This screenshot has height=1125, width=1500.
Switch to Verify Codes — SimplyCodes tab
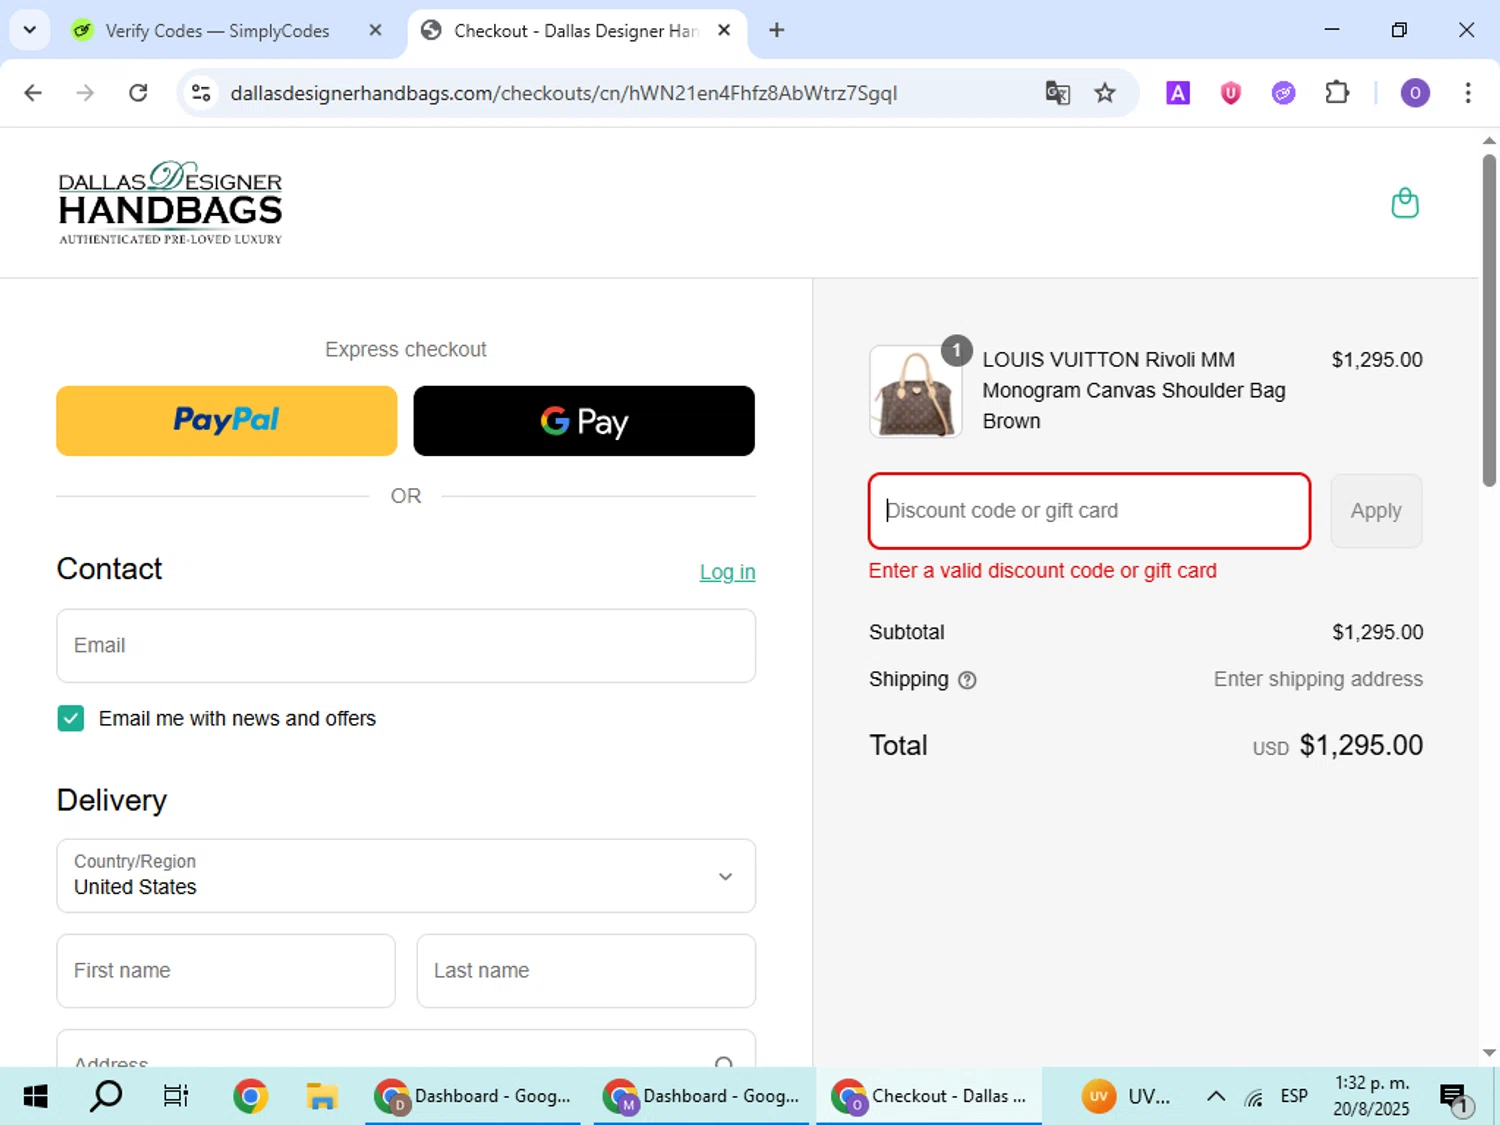217,31
